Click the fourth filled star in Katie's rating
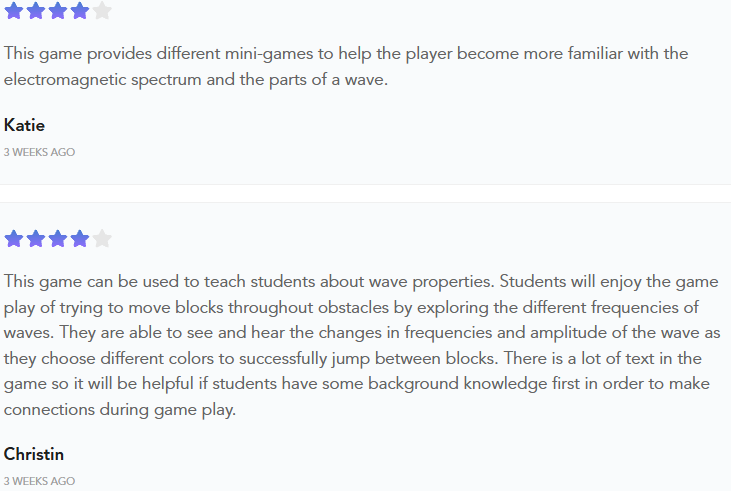Image resolution: width=731 pixels, height=491 pixels. click(80, 11)
